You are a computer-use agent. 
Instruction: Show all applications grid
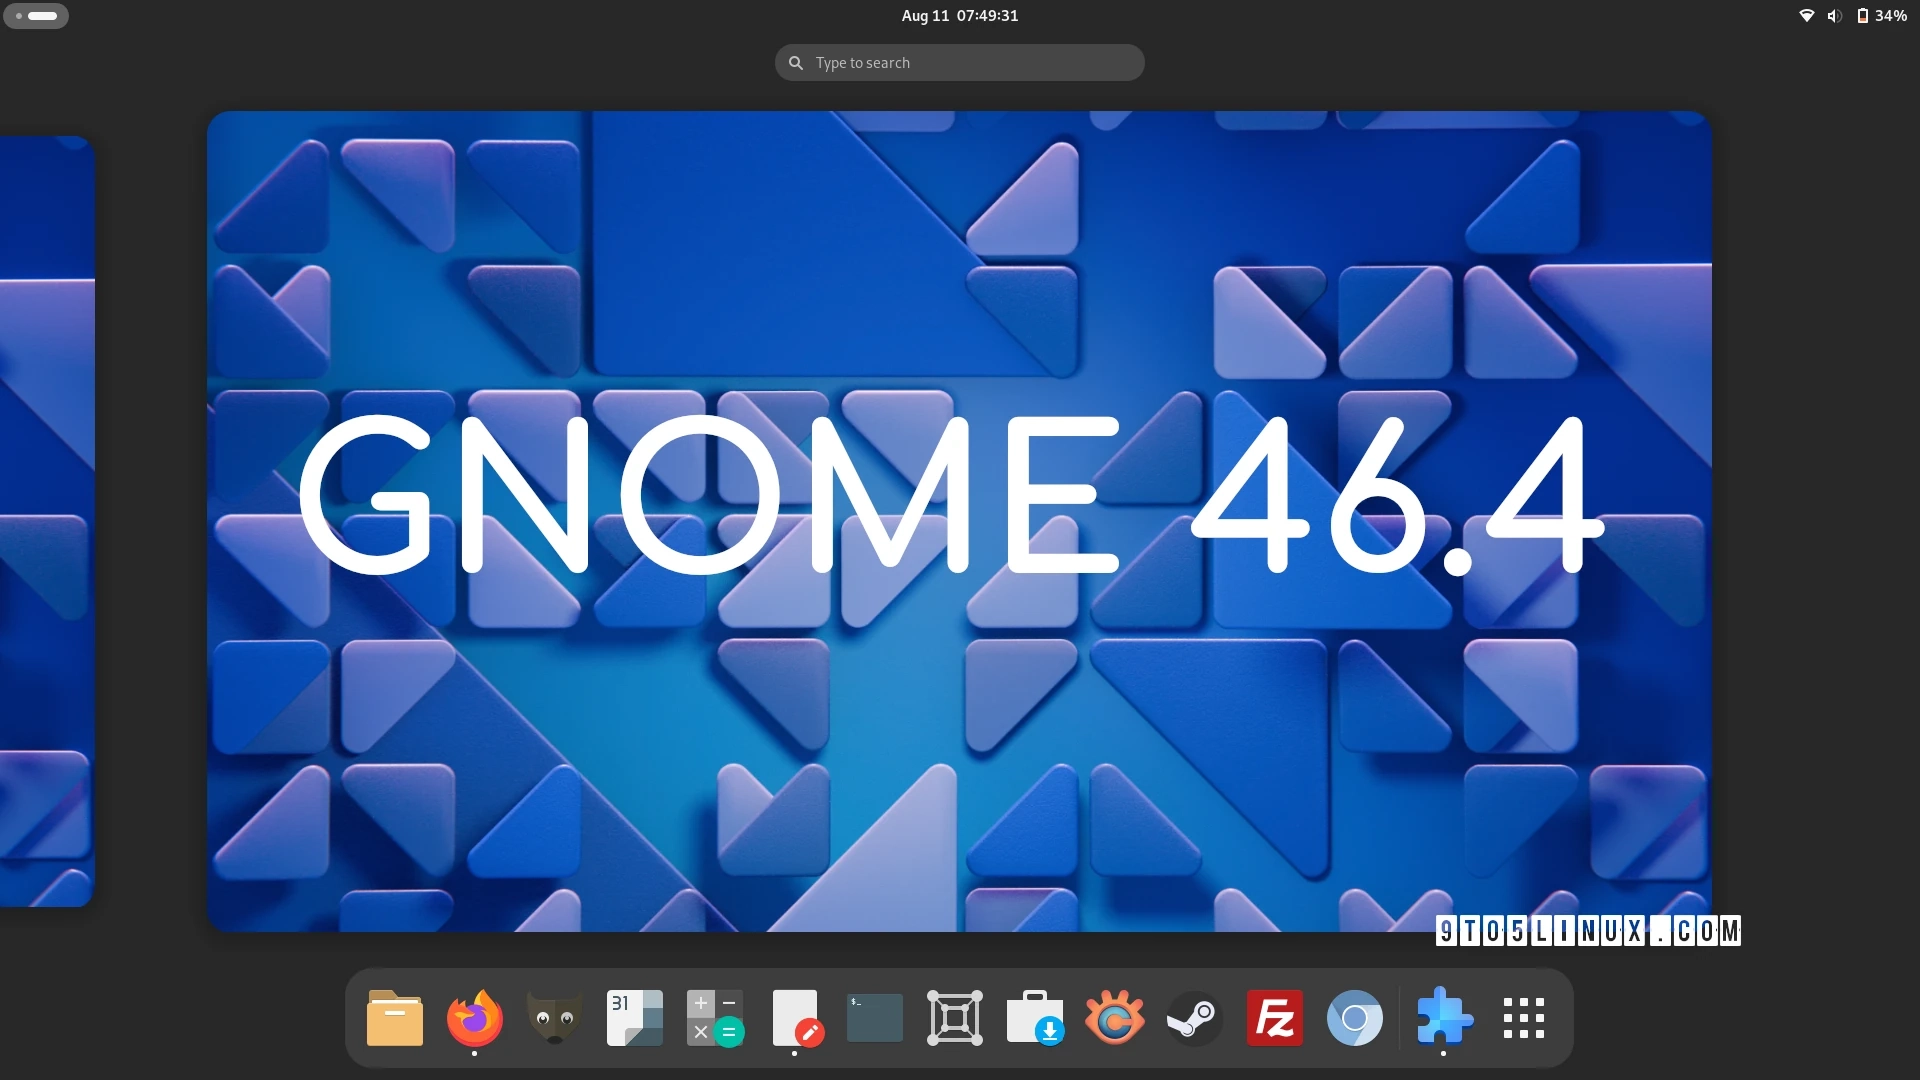tap(1523, 1018)
